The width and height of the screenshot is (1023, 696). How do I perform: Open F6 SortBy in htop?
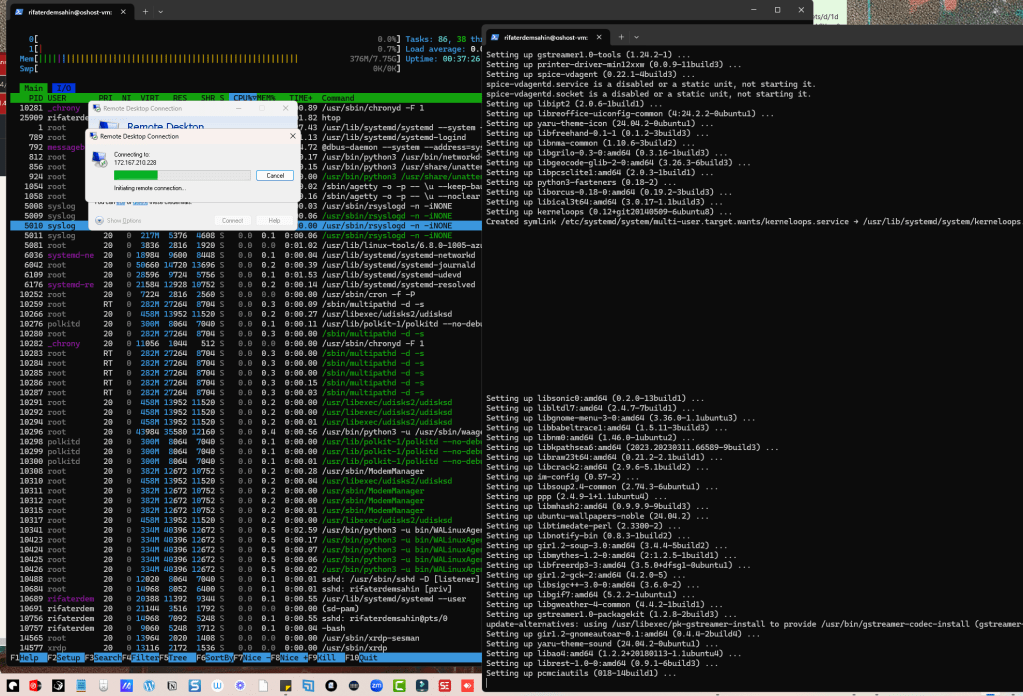[x=215, y=658]
